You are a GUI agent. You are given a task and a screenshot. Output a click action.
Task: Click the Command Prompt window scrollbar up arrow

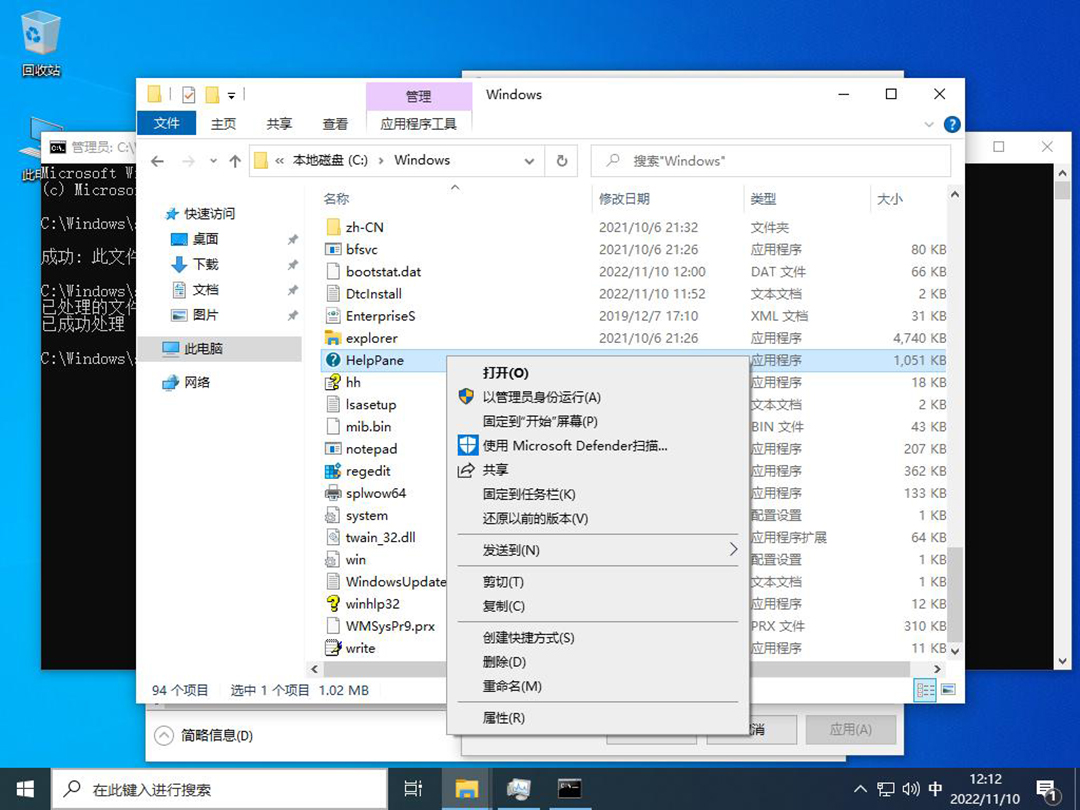1063,173
